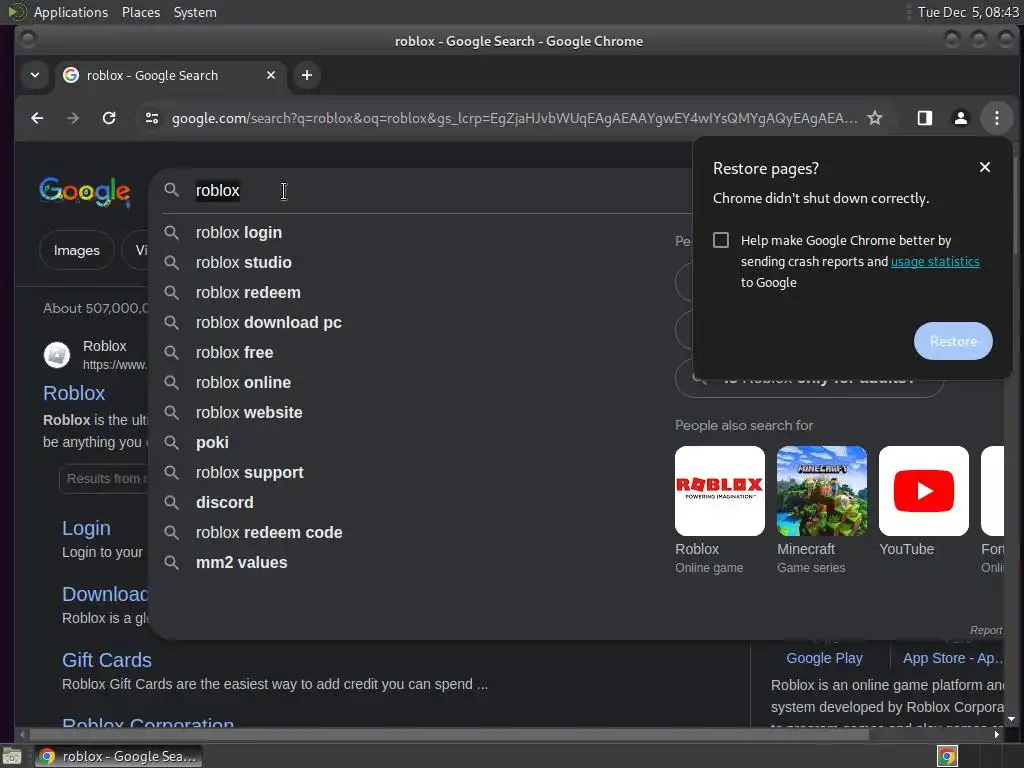Screen dimensions: 1024x768
Task: Click the magnifier icon beside 'discord'
Action: [171, 503]
